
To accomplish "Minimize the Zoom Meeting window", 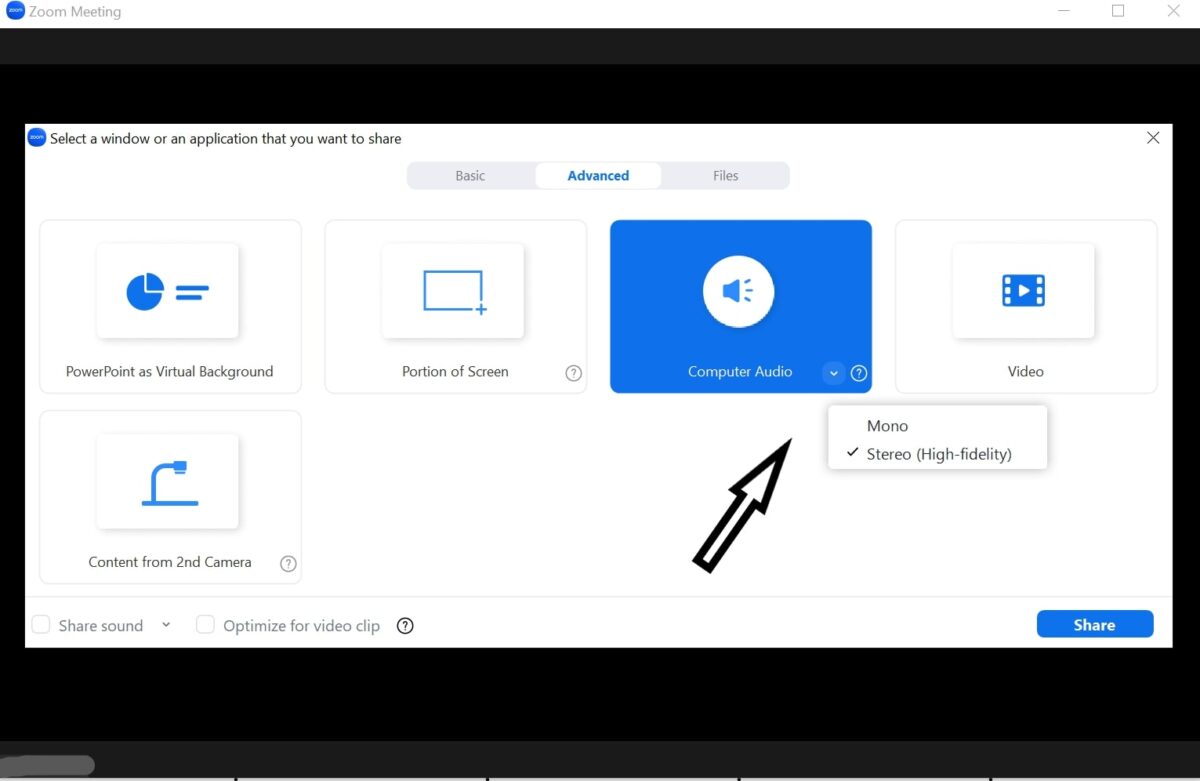I will point(1063,11).
